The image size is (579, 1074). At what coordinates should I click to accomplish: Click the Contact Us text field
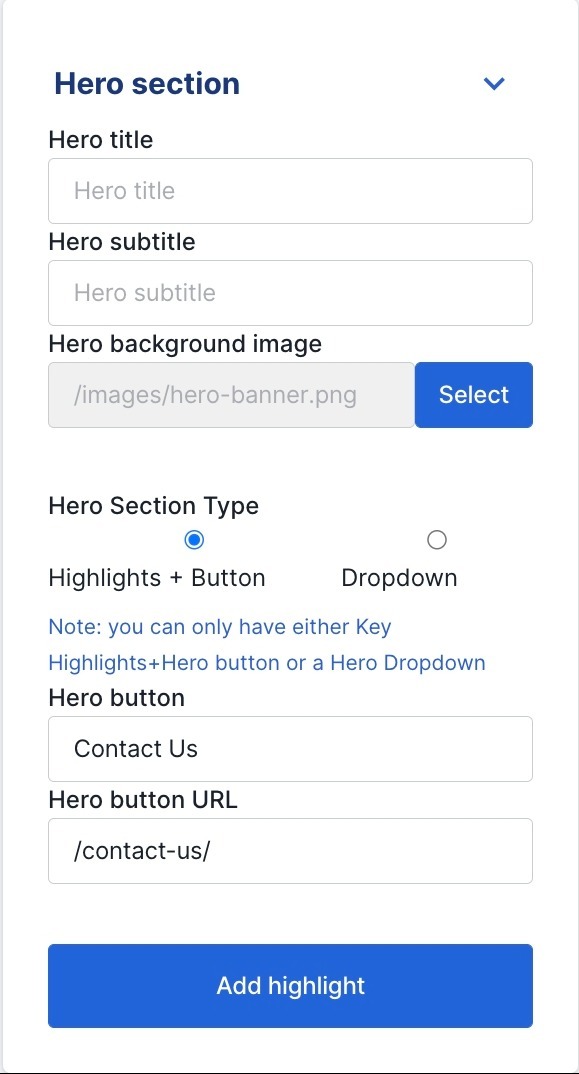(291, 749)
